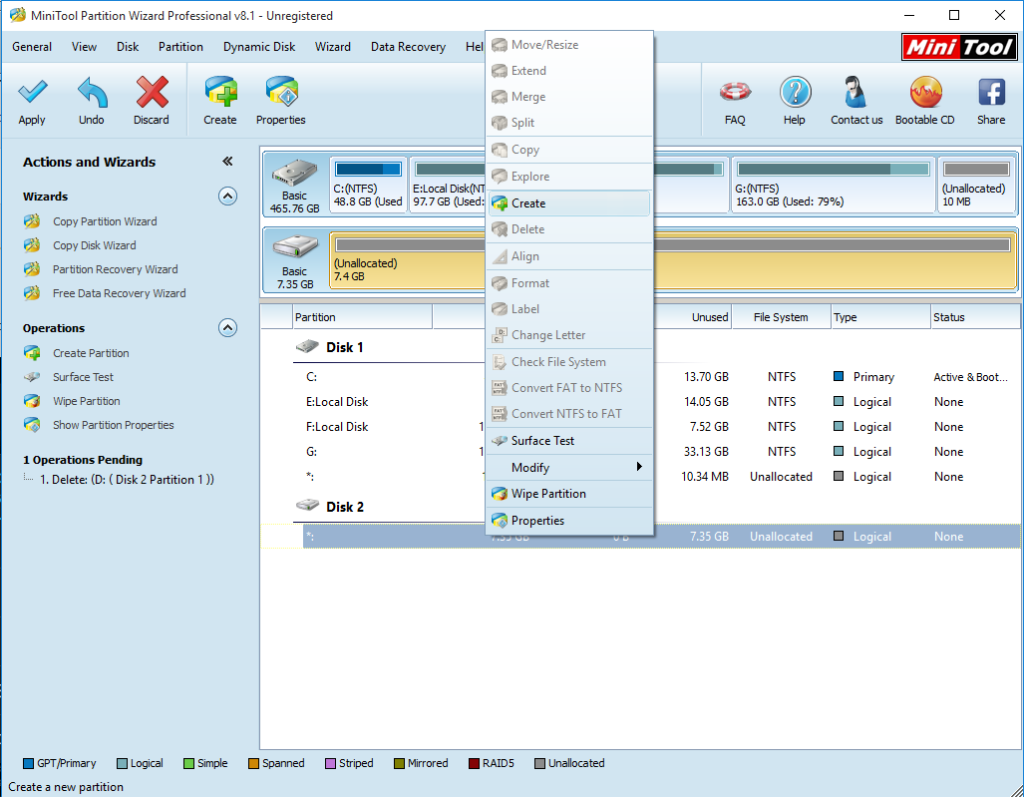The image size is (1024, 797).
Task: Select the C:(NTFS) partition block
Action: click(x=368, y=185)
